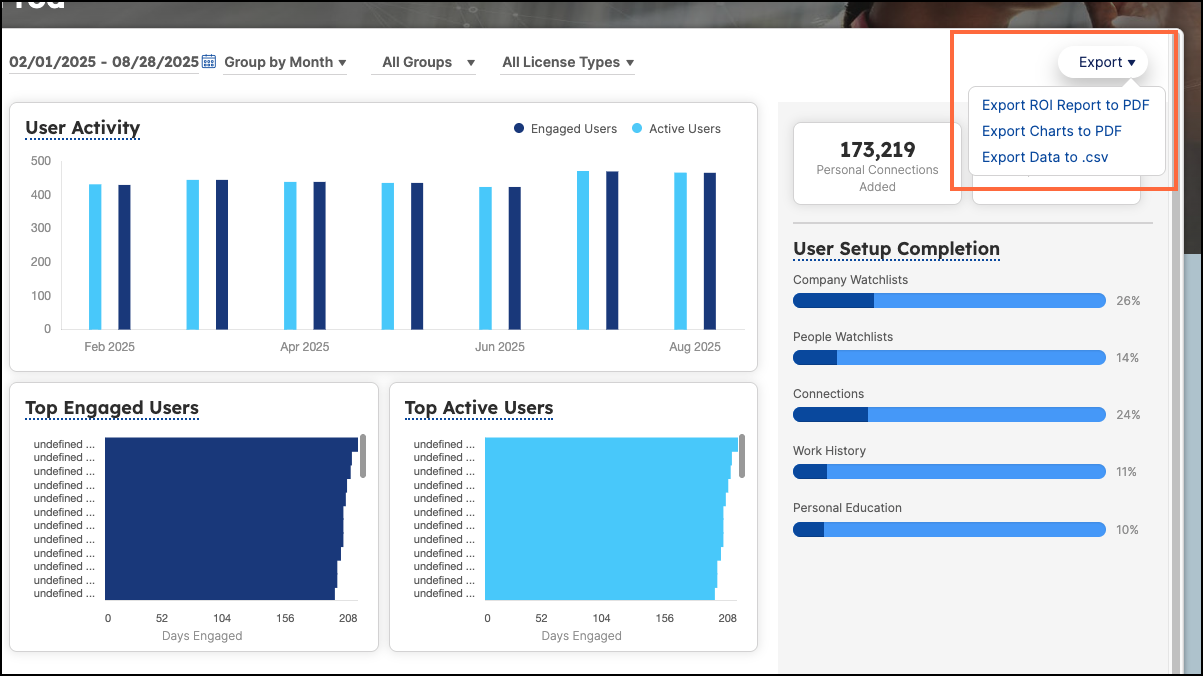Choose Export Data to .csv
Viewport: 1203px width, 676px height.
tap(1044, 156)
